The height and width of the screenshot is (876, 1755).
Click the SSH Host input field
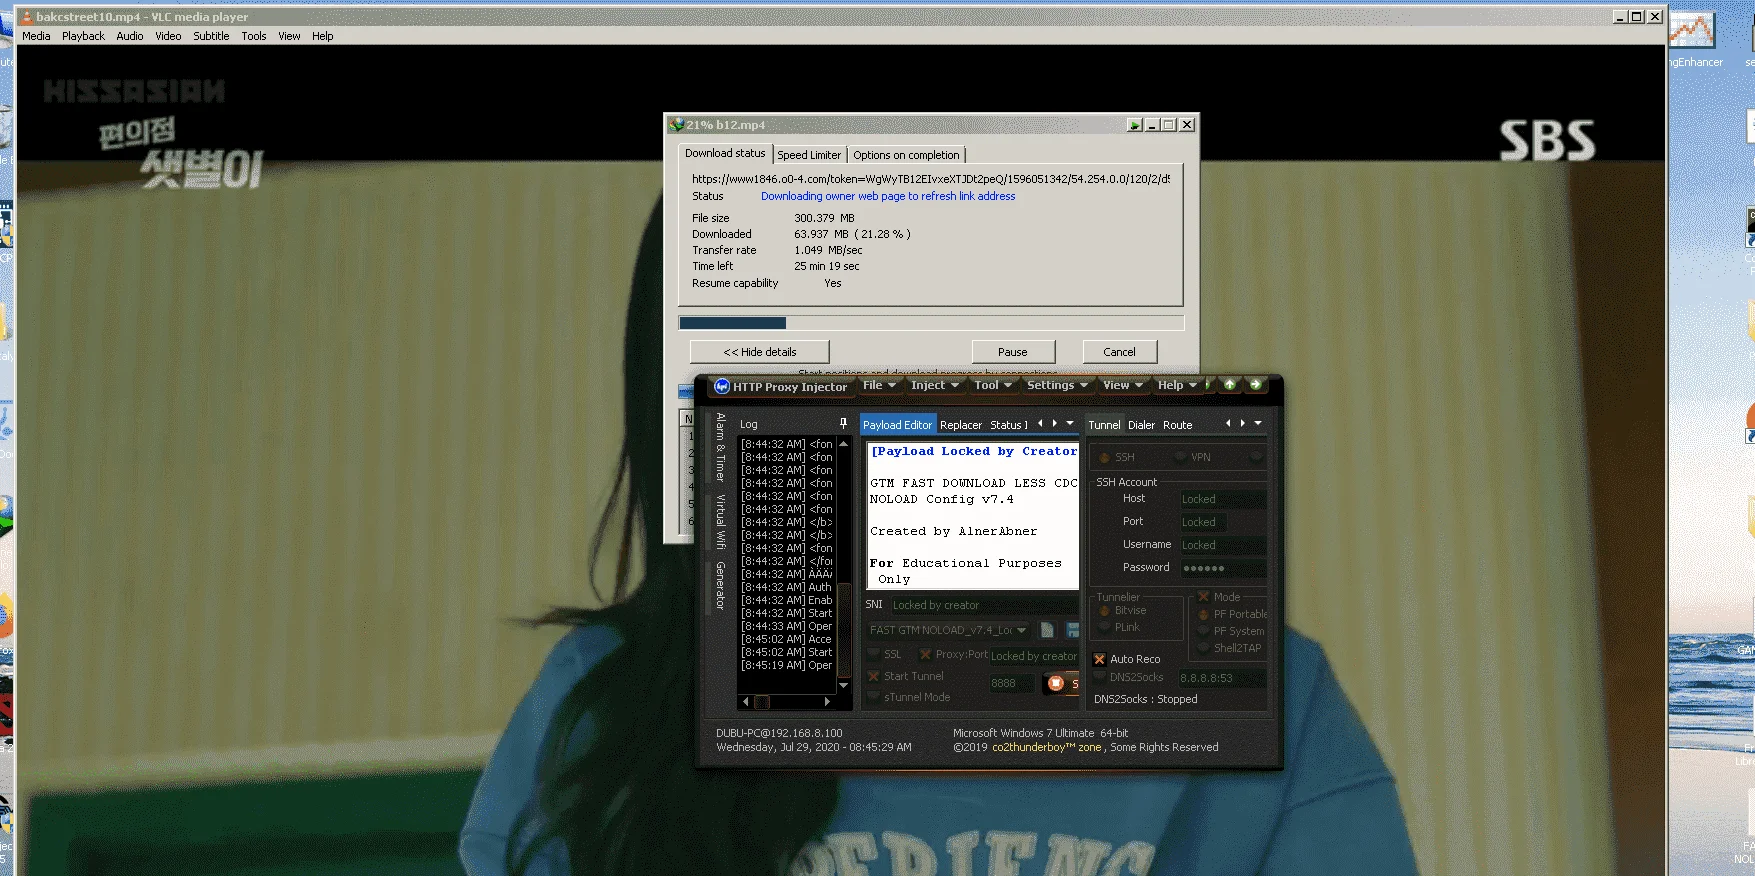[x=1222, y=499]
